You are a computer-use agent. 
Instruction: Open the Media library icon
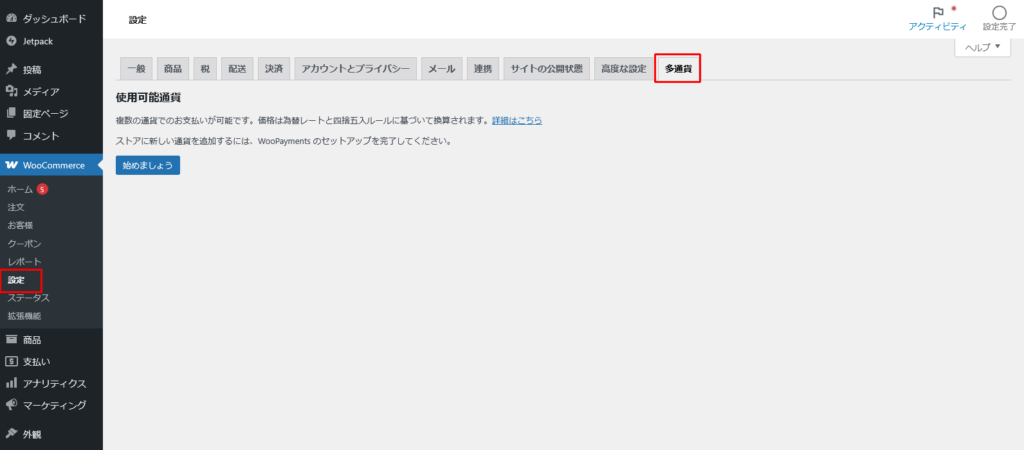(11, 92)
